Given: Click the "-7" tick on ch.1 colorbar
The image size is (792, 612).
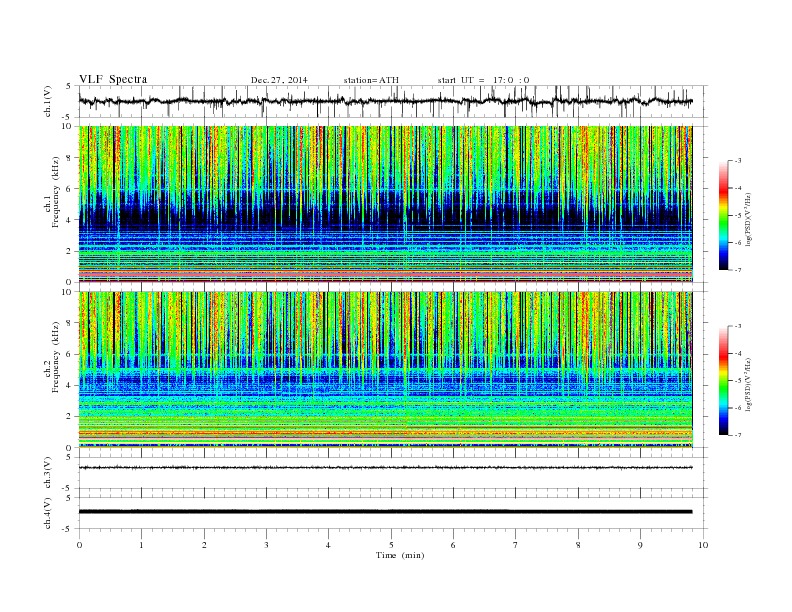Looking at the screenshot, I should click(738, 270).
